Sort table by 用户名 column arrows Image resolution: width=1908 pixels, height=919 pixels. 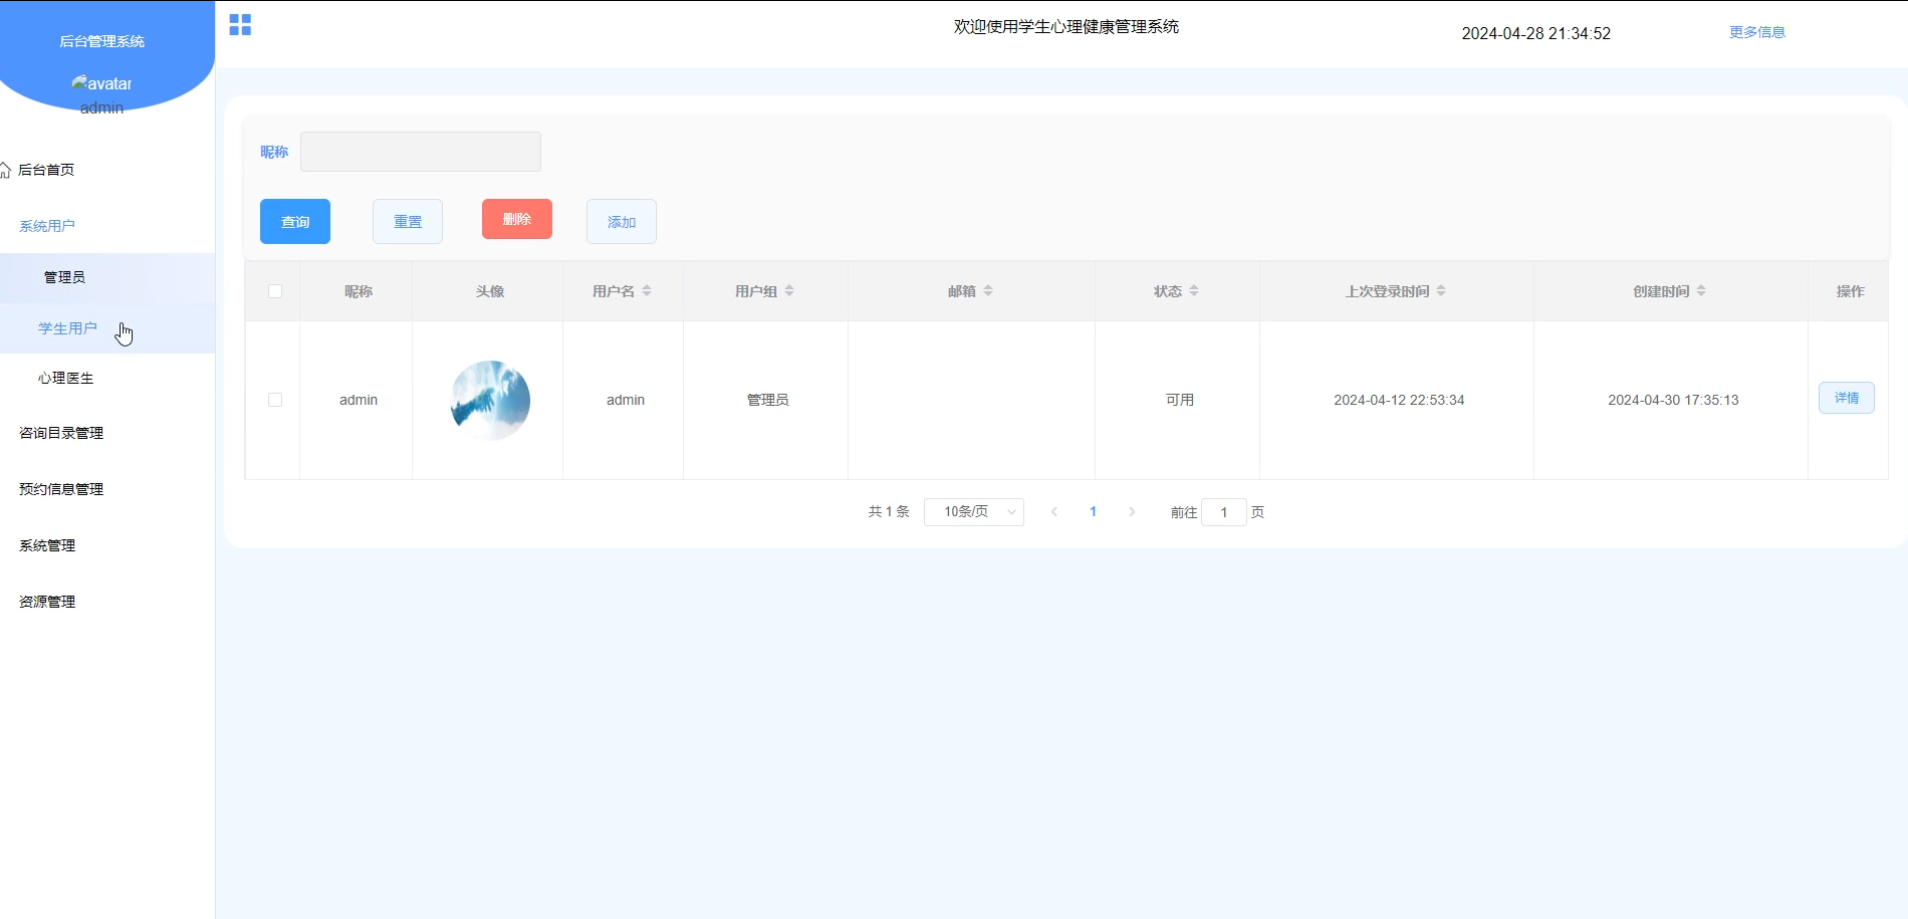tap(647, 291)
